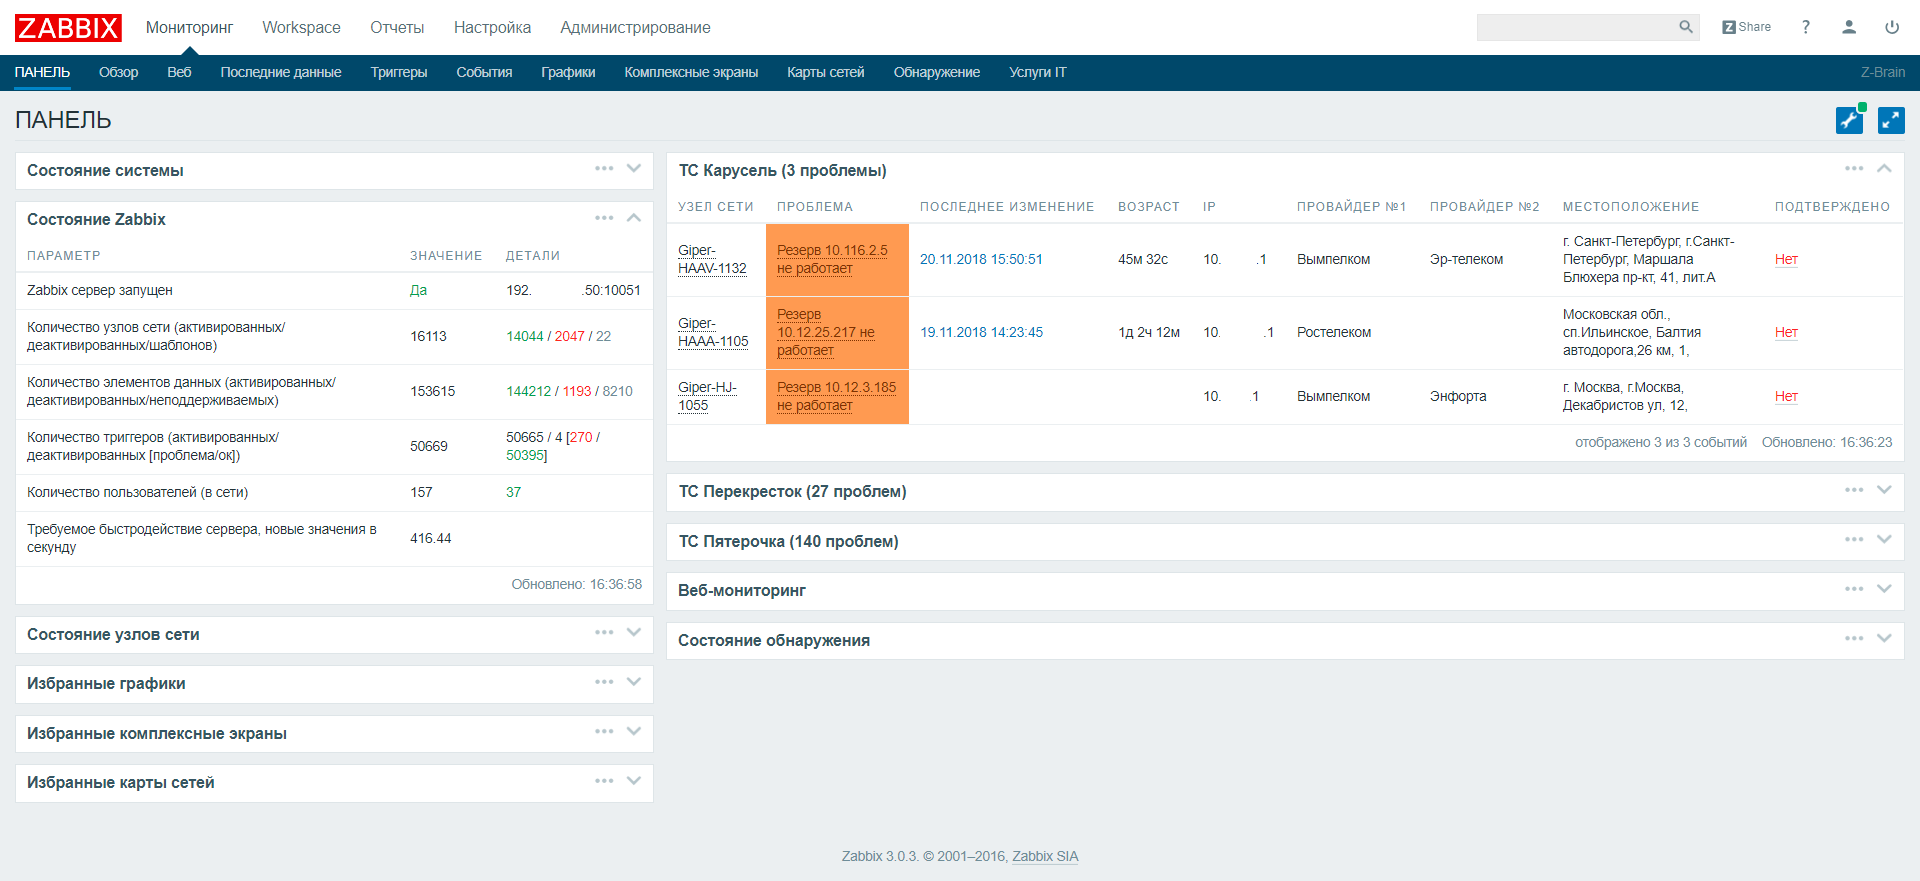Open the options dots of Состояние Zabbix

[604, 217]
